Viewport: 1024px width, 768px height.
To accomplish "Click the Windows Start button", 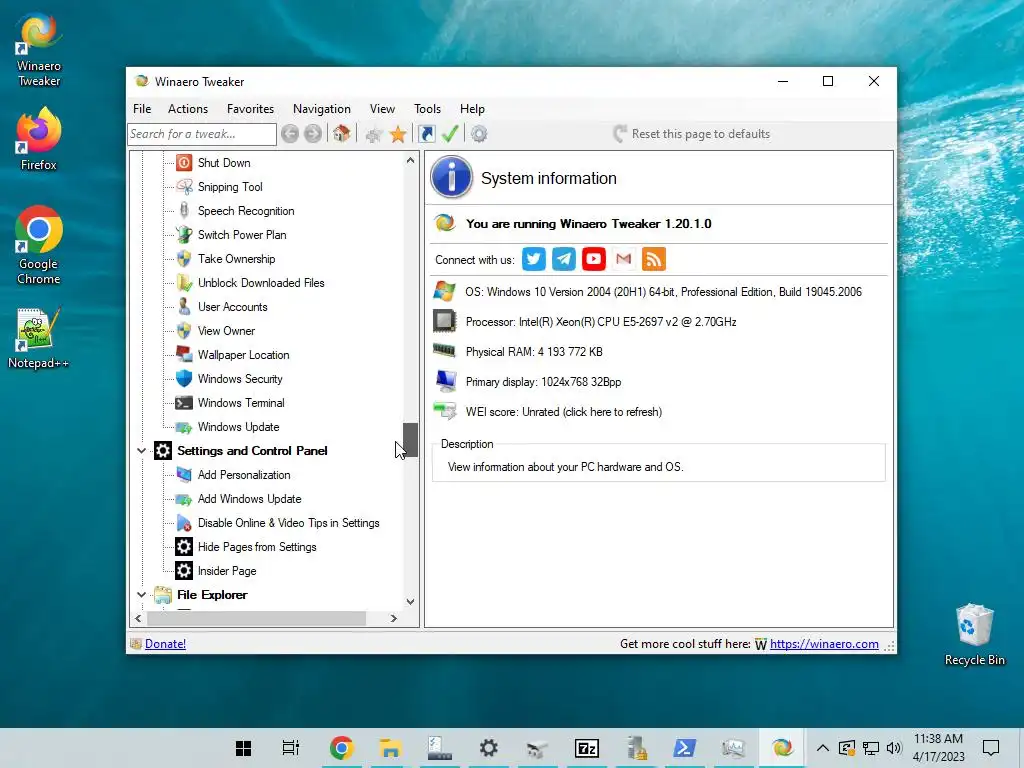I will 244,748.
